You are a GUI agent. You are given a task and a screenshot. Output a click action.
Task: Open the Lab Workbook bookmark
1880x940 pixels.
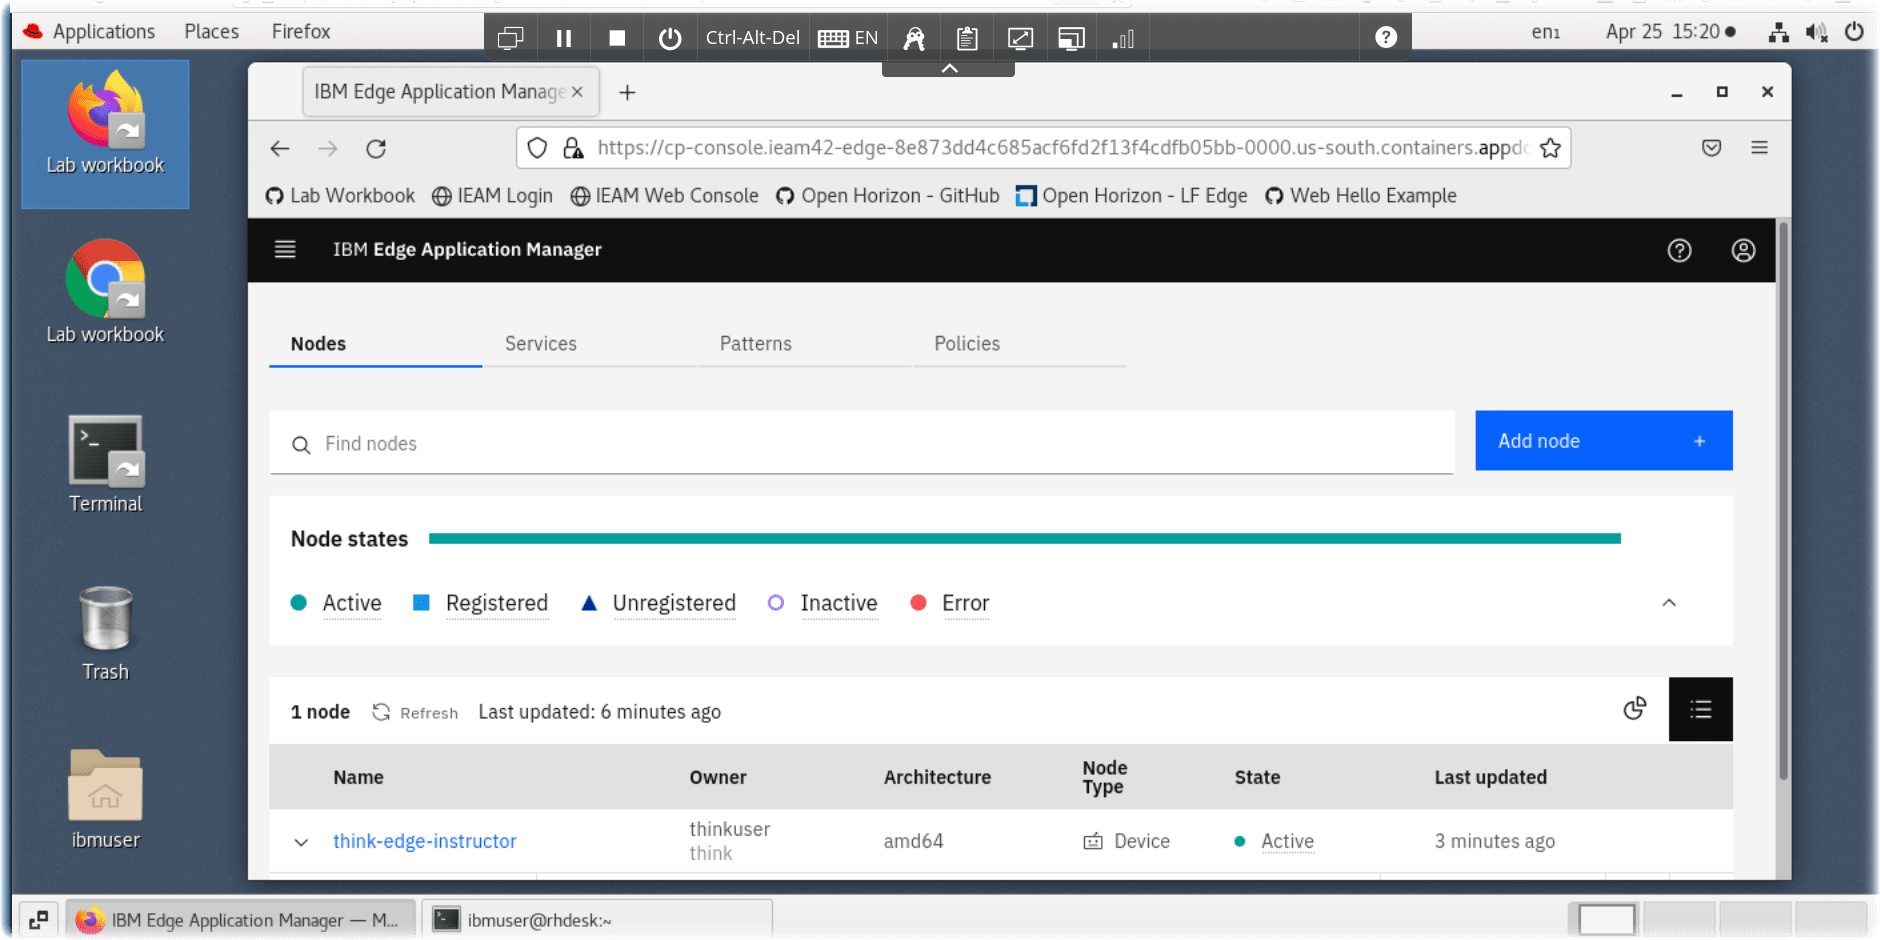(340, 195)
